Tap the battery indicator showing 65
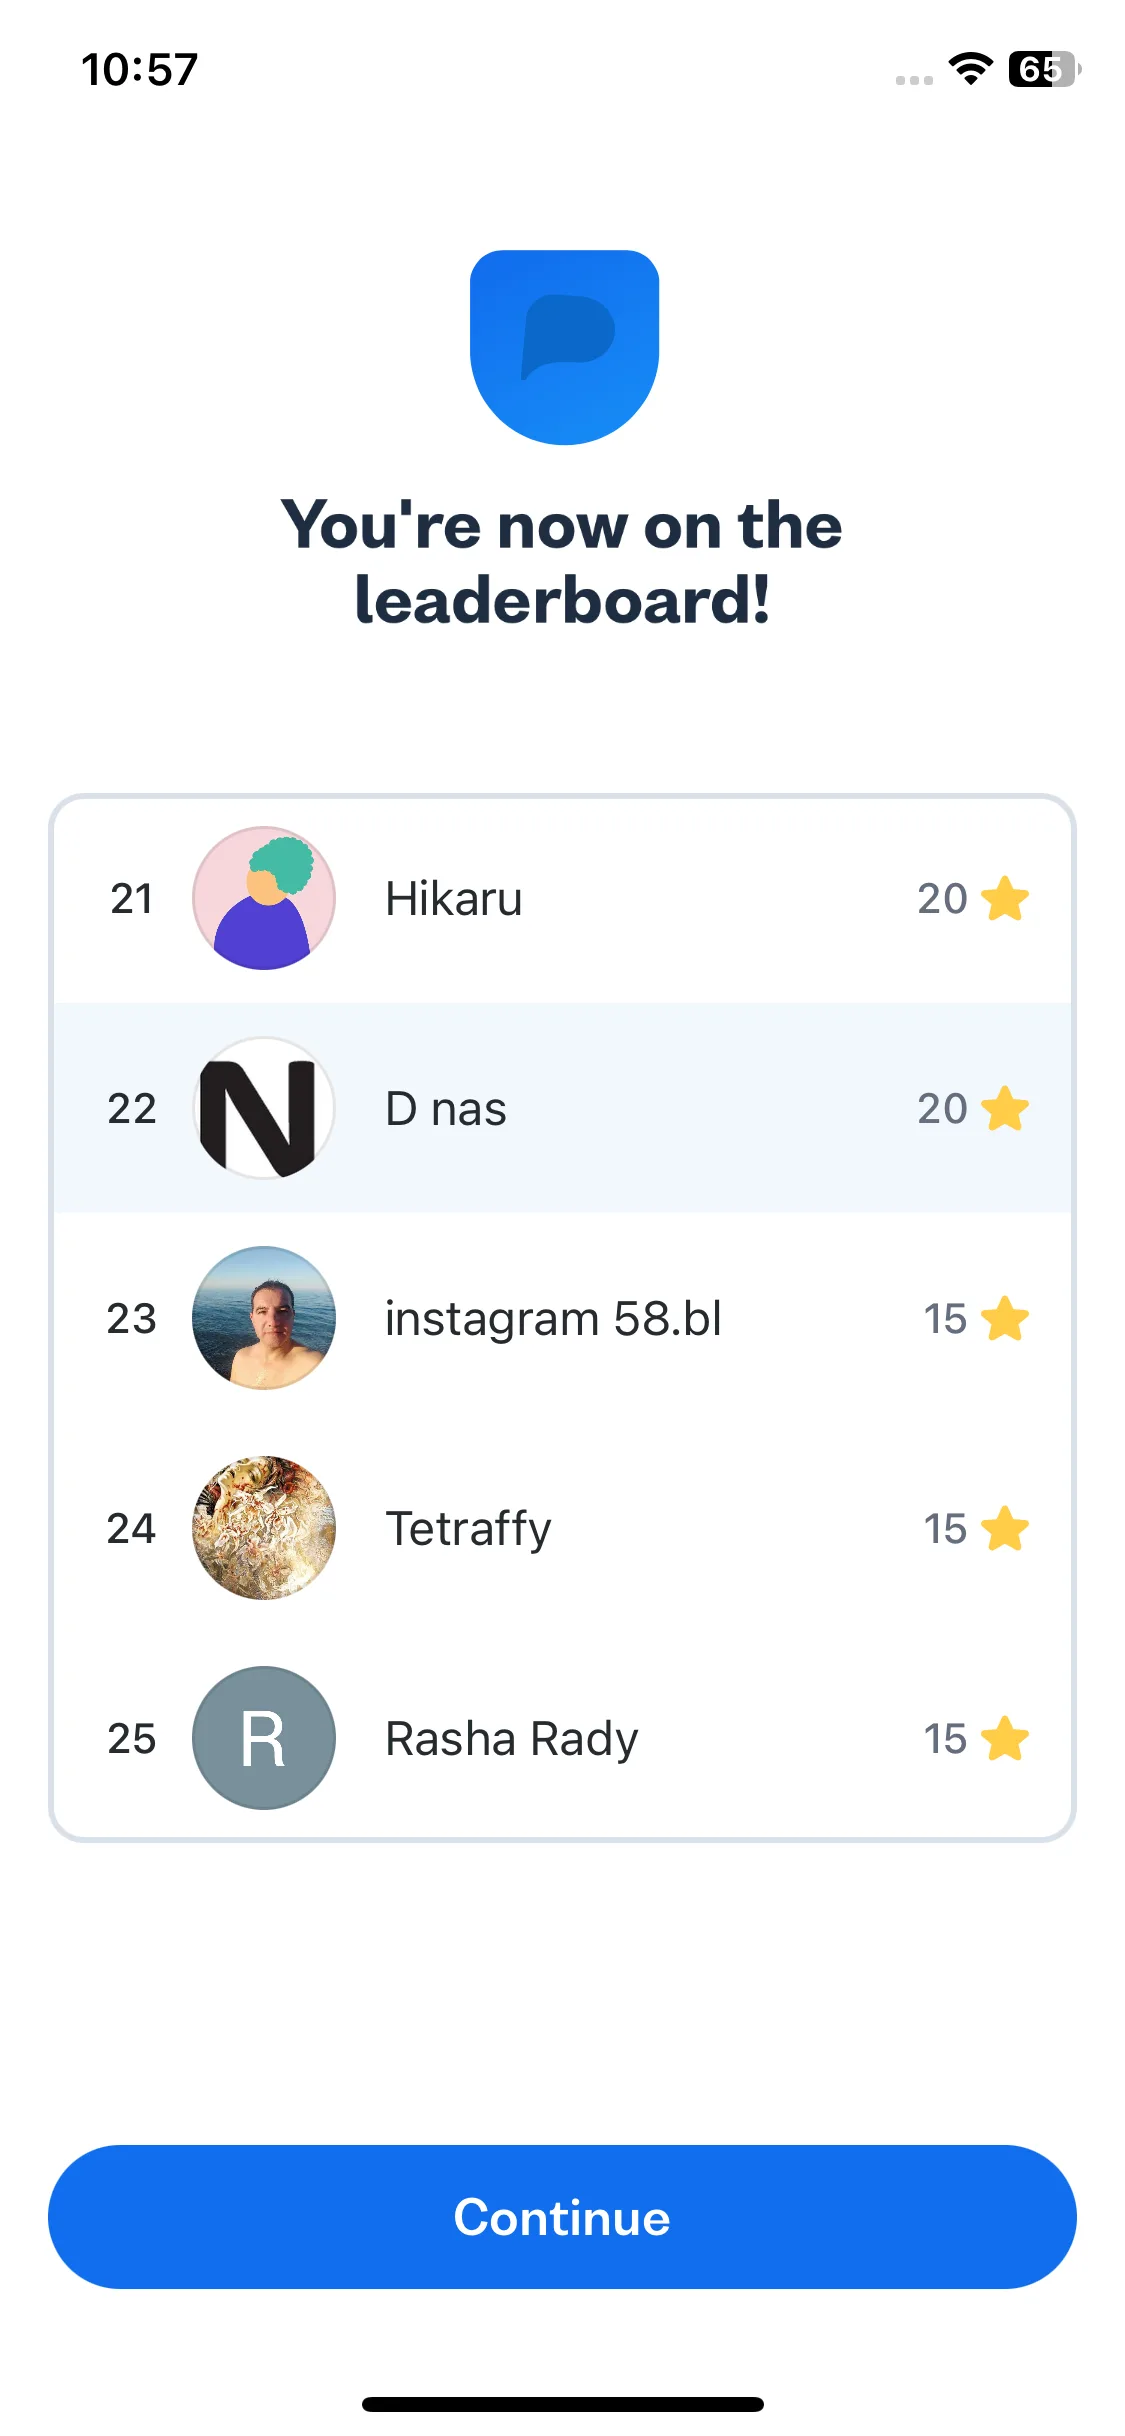The height and width of the screenshot is (2436, 1125). [1045, 69]
